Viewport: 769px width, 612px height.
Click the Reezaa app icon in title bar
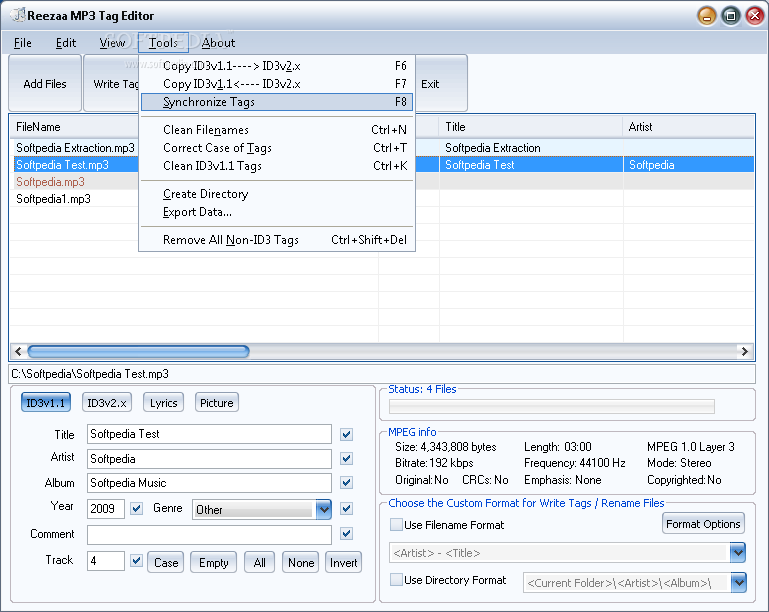point(18,15)
